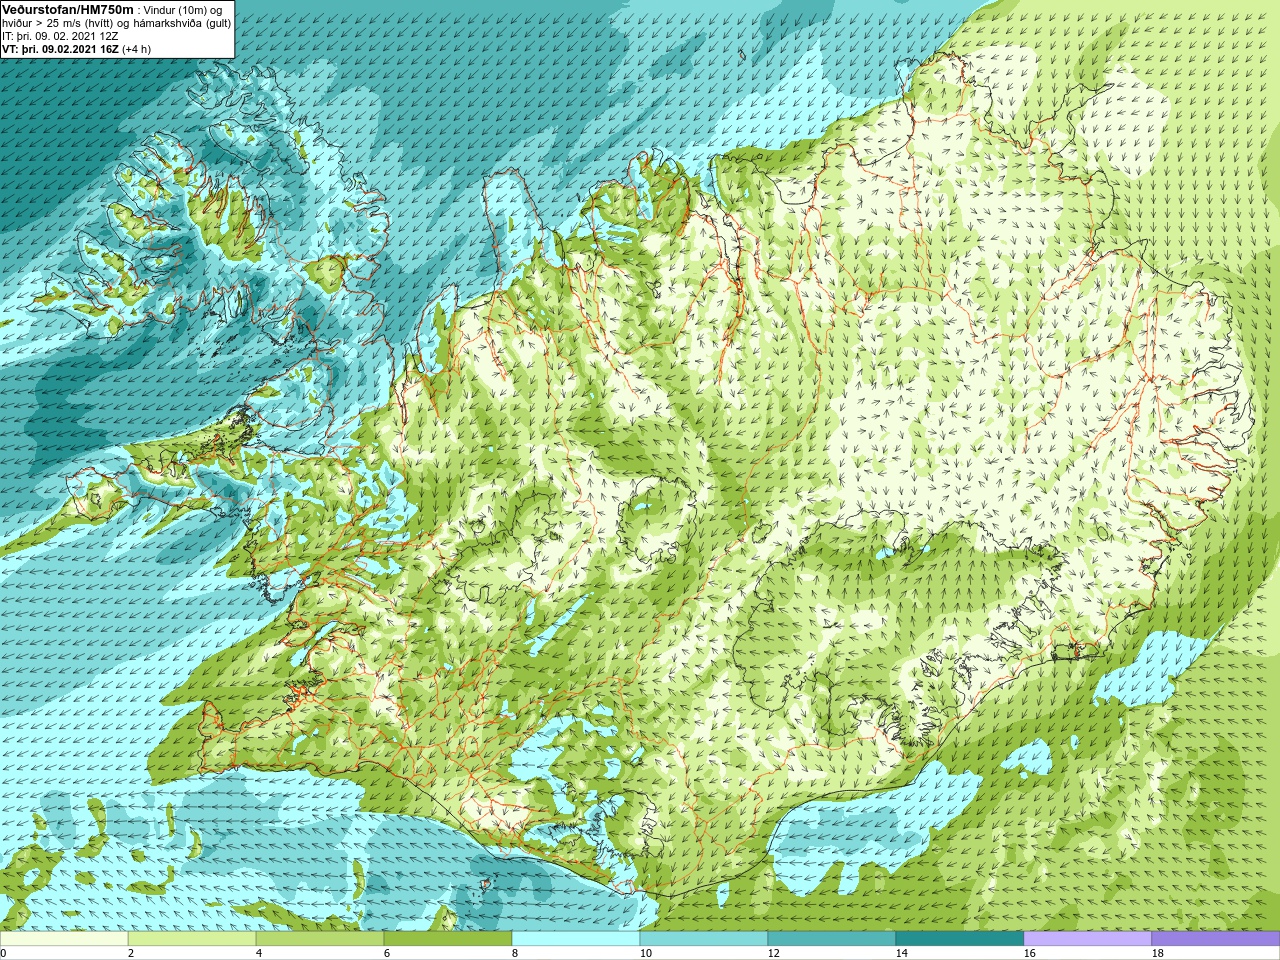The height and width of the screenshot is (960, 1280).
Task: Click the light cyan 8–10 m/s legend swatch
Action: tap(576, 939)
